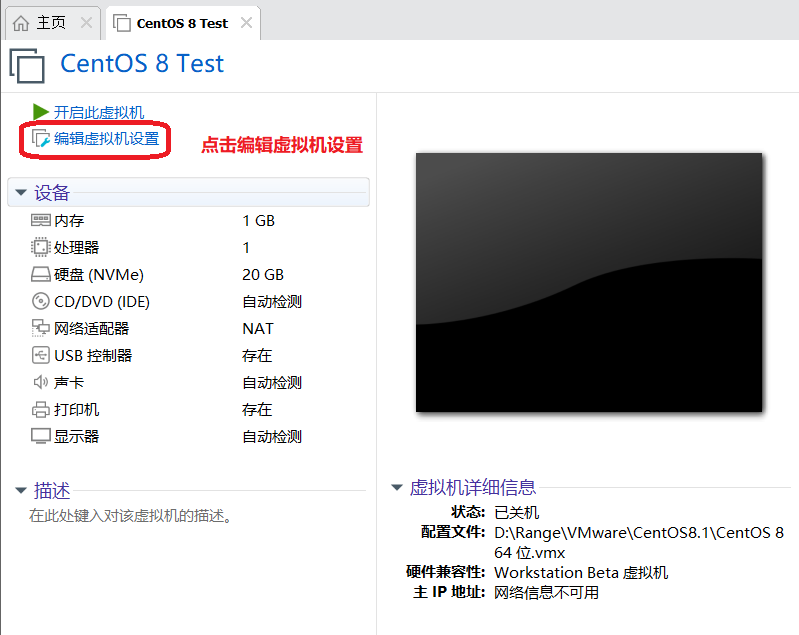
Task: Select the 内存 device row
Action: coord(189,221)
